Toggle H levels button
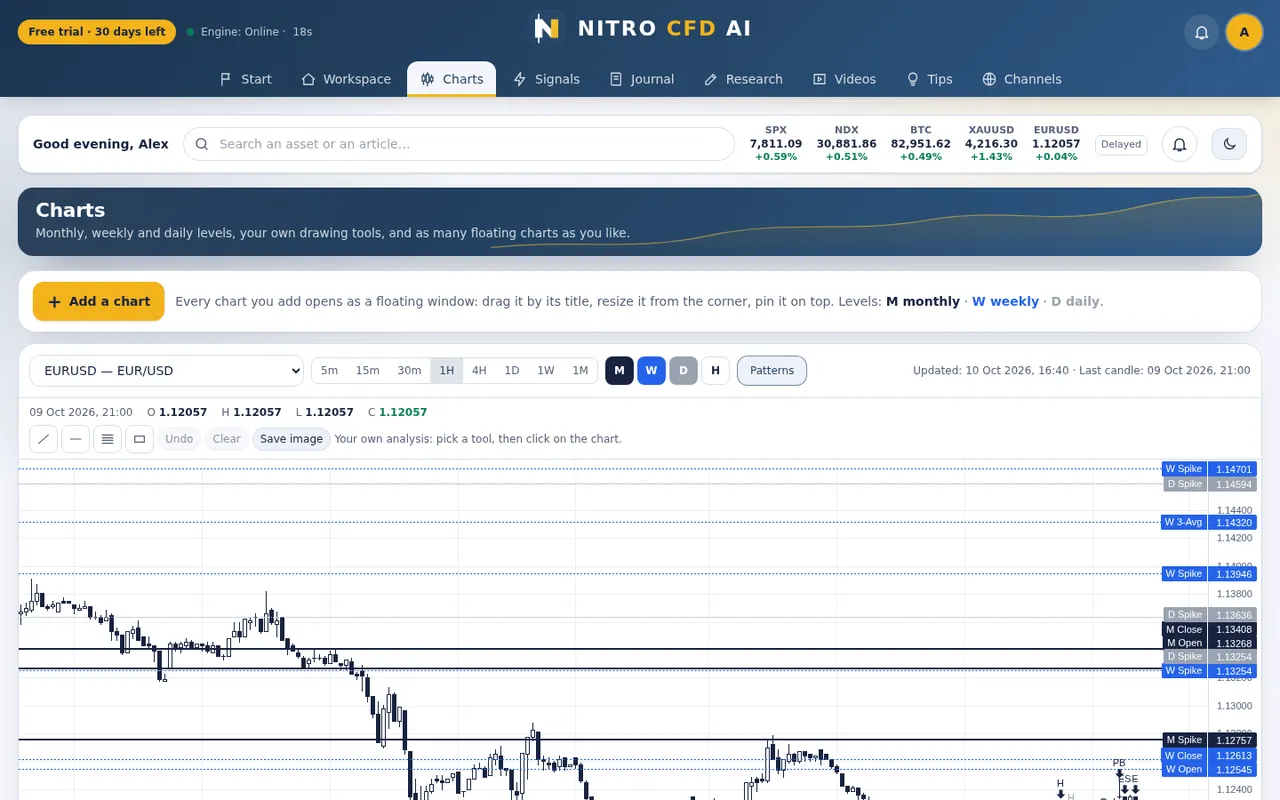This screenshot has width=1280, height=800. tap(715, 371)
